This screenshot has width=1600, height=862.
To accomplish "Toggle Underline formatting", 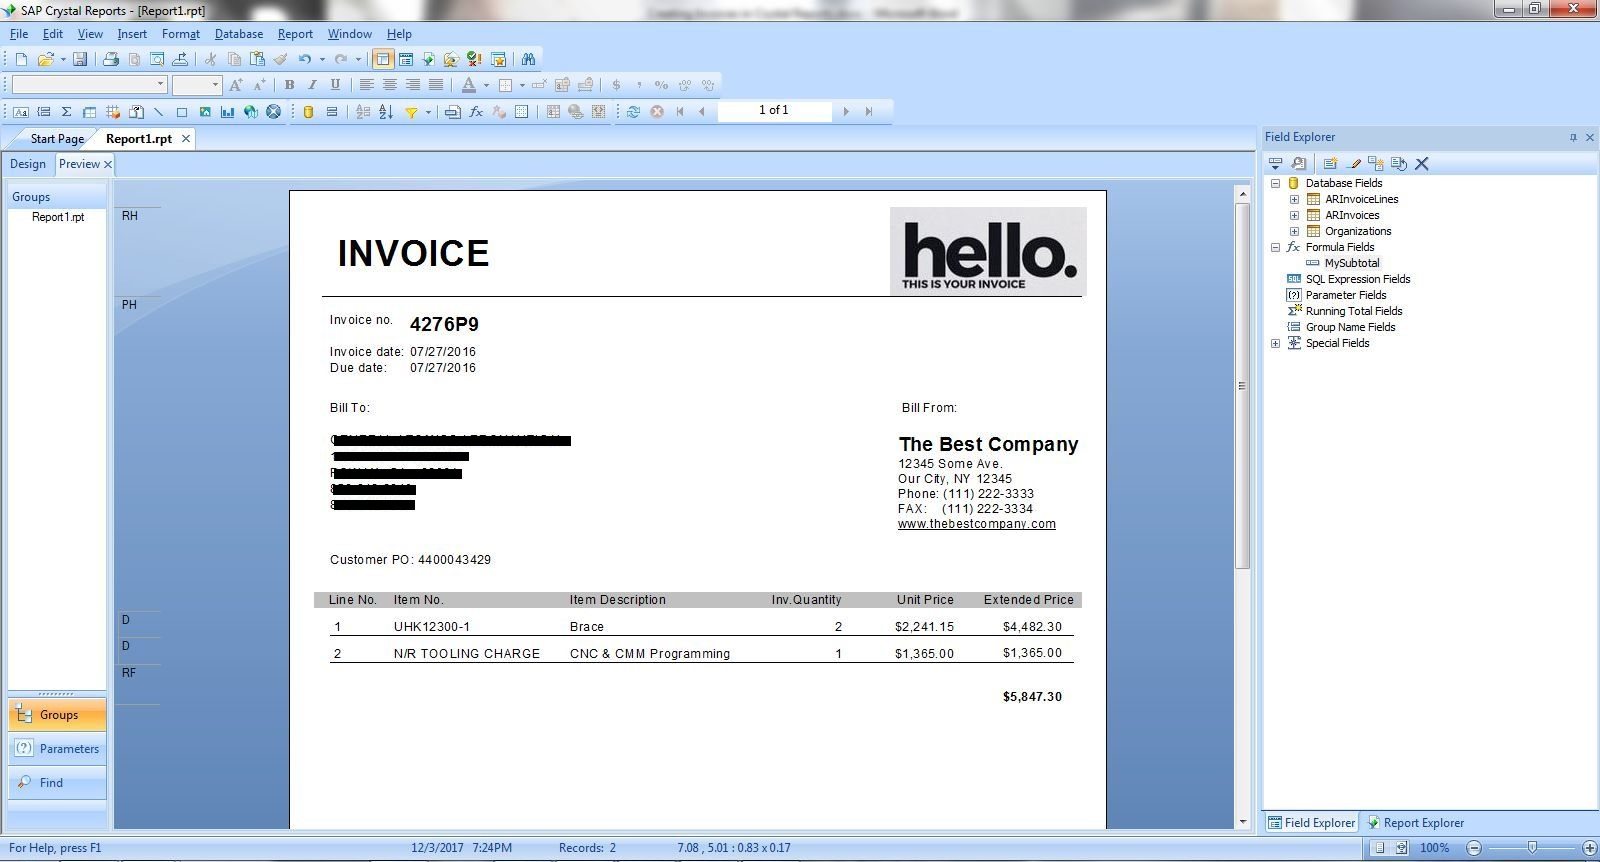I will [x=335, y=85].
